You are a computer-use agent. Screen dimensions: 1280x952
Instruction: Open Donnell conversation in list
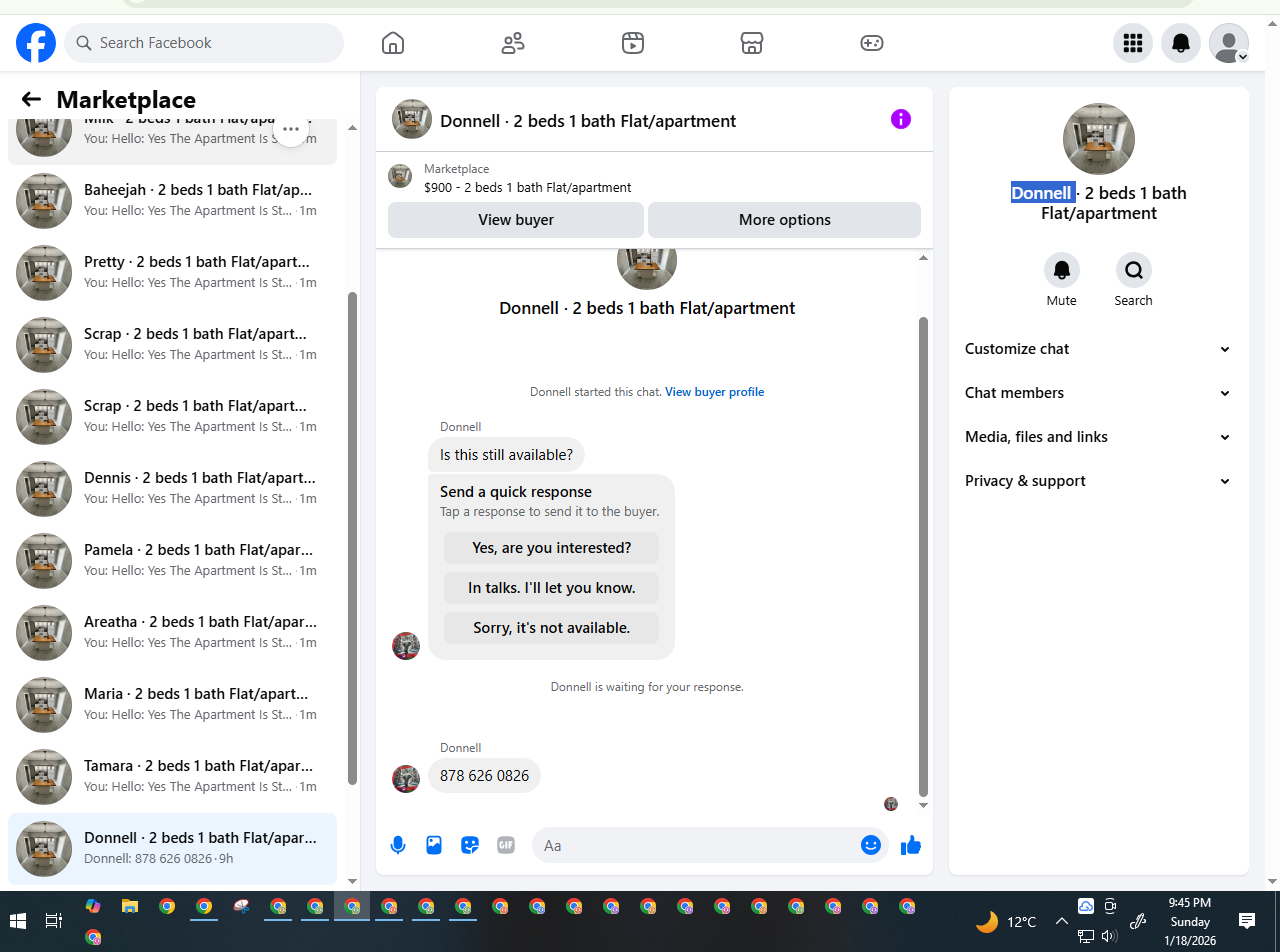[172, 849]
